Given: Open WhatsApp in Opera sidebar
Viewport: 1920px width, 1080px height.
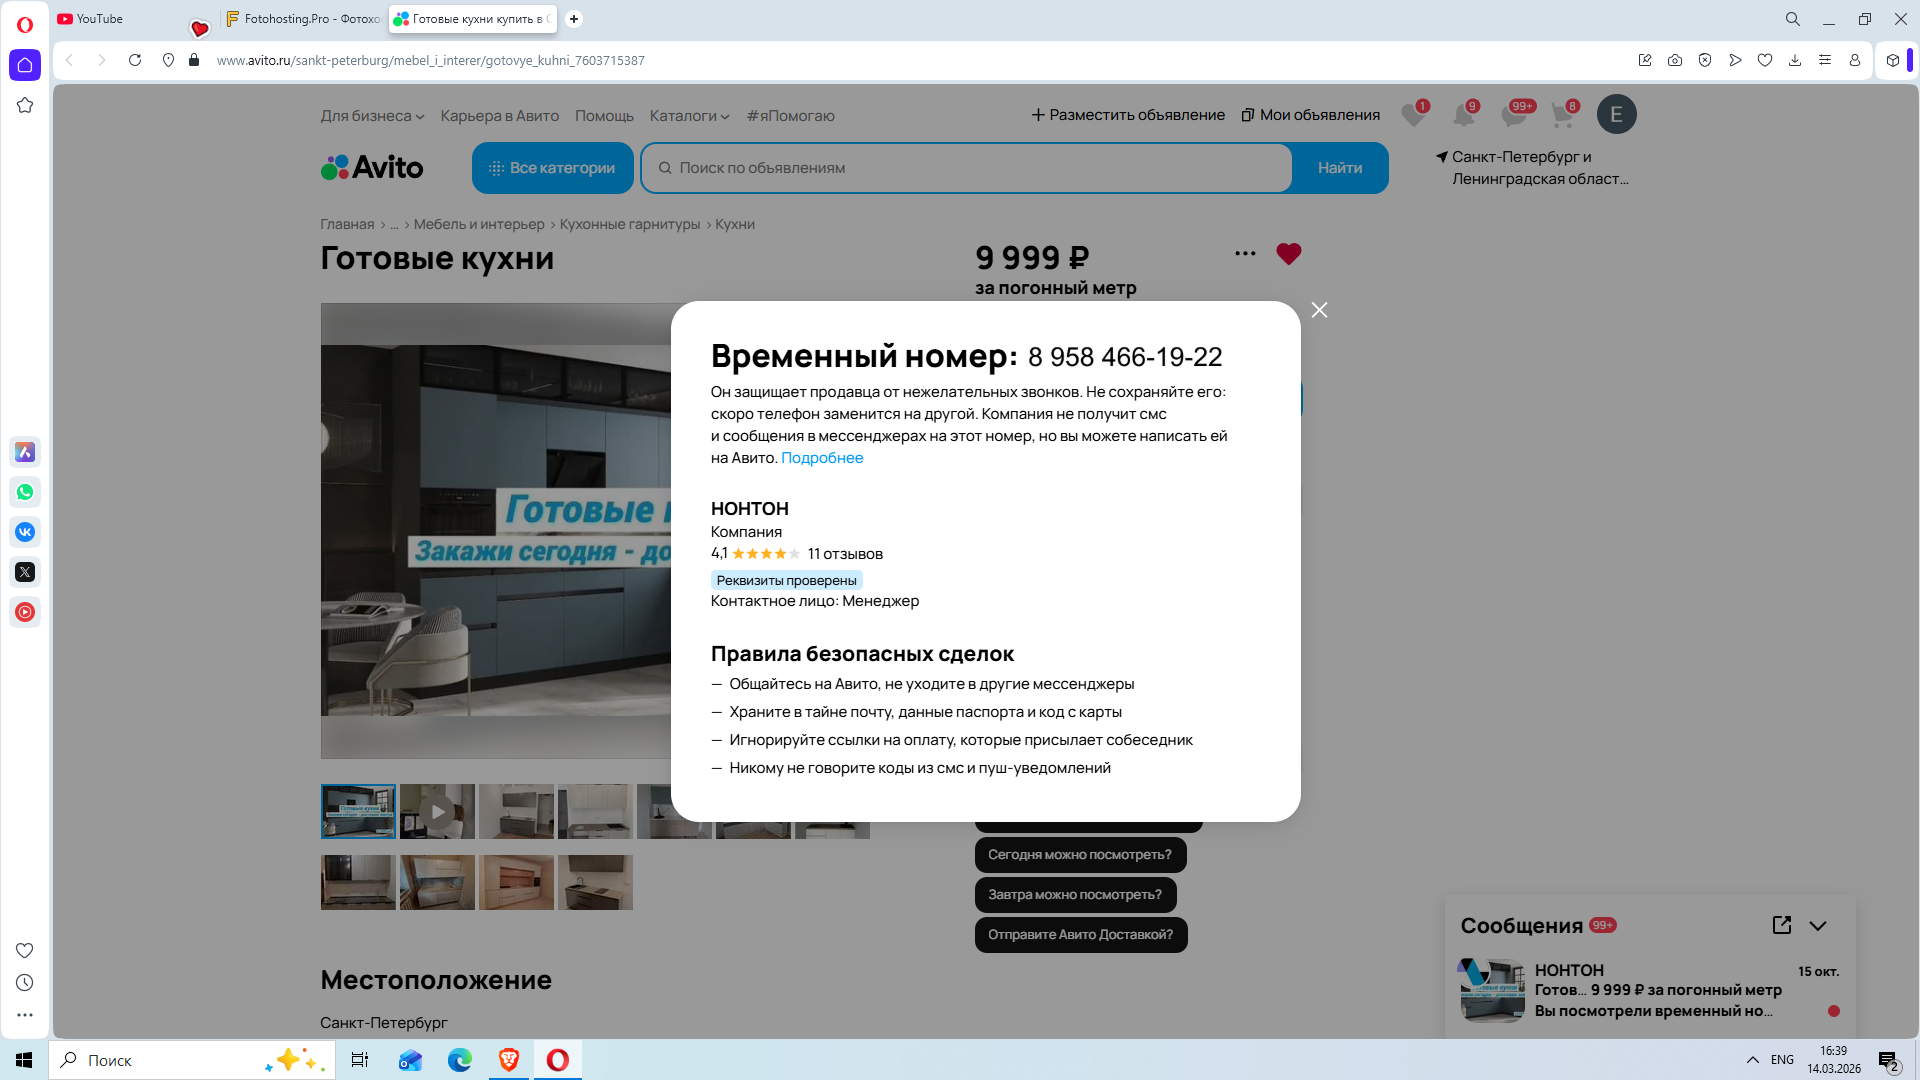Looking at the screenshot, I should 25,492.
